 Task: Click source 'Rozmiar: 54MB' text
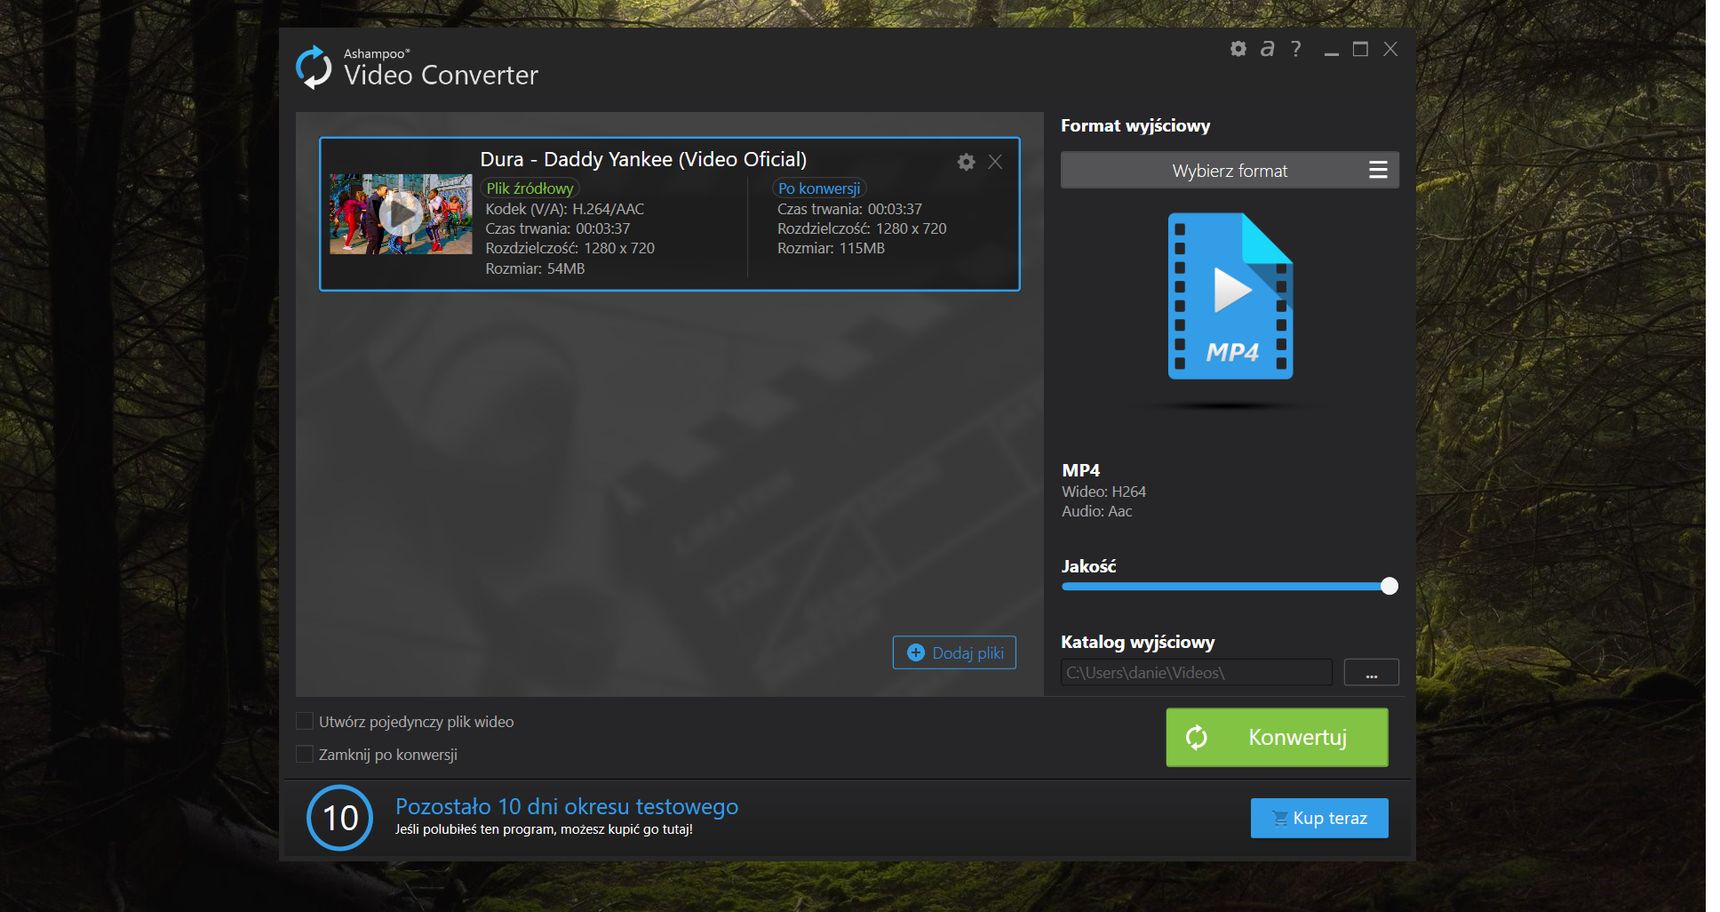click(535, 268)
